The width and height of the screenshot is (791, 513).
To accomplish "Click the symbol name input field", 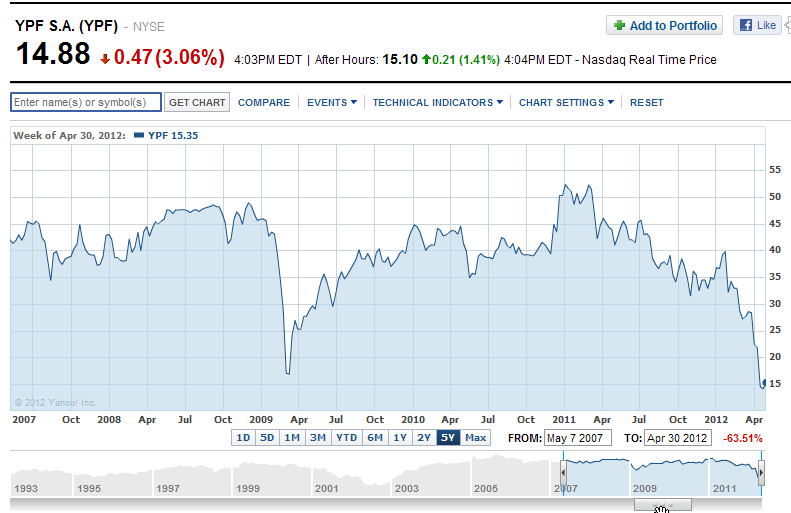I will (85, 102).
